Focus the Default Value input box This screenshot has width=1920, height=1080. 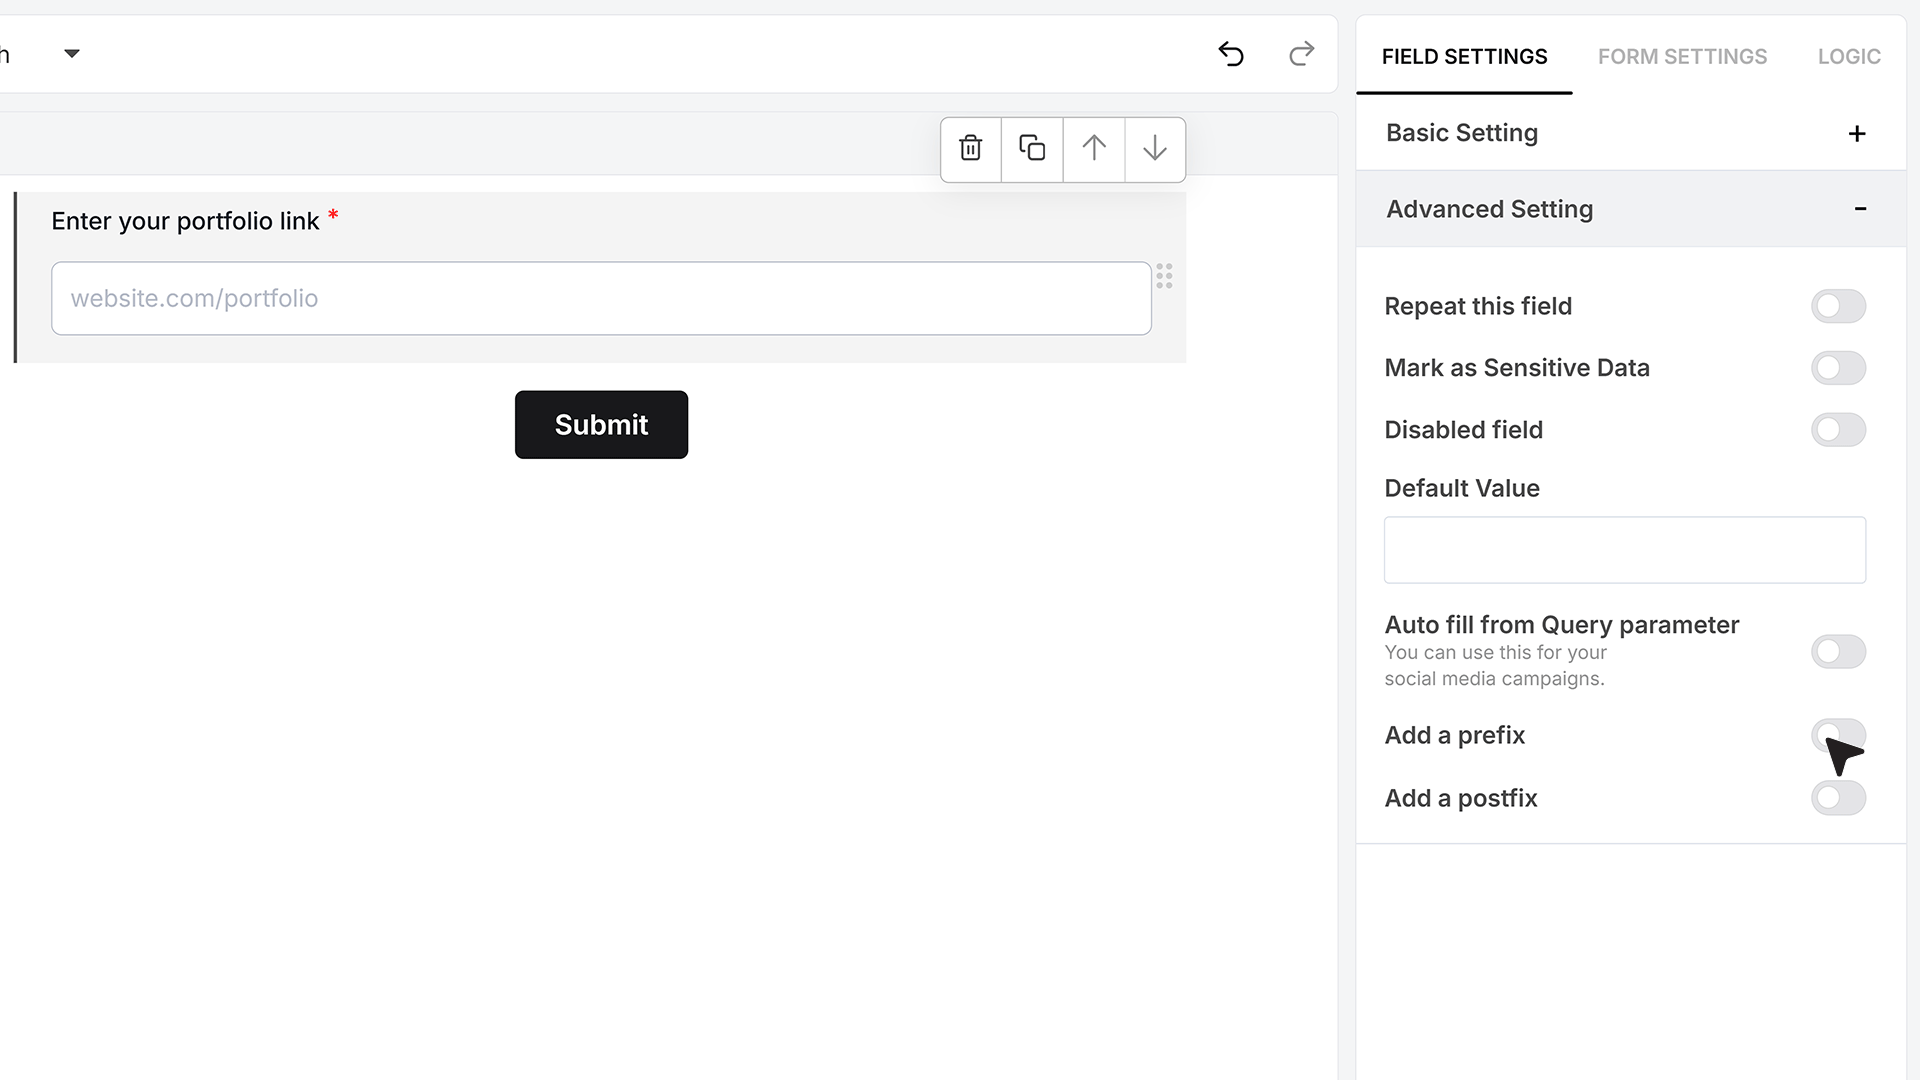pyautogui.click(x=1625, y=550)
